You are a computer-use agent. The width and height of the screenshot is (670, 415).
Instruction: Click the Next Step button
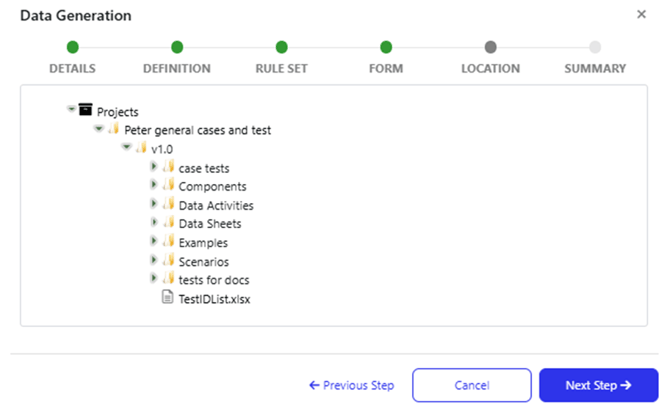(x=599, y=385)
